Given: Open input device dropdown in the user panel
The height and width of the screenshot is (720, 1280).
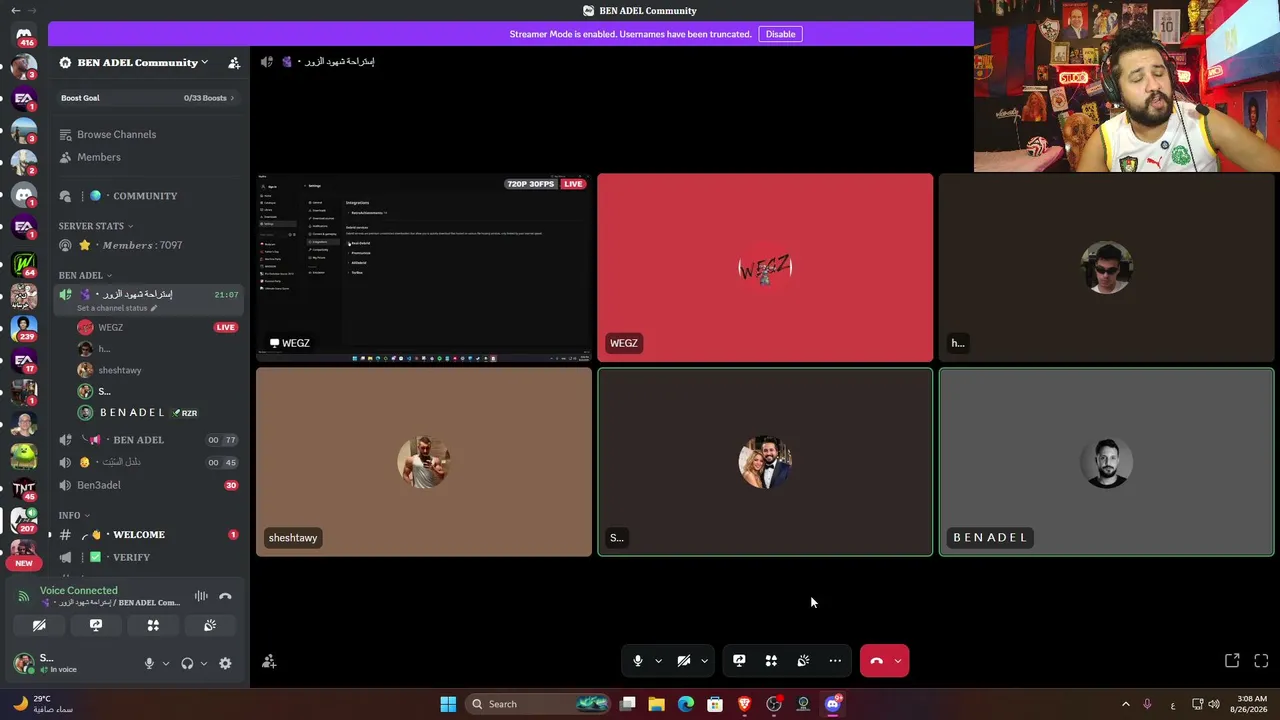Looking at the screenshot, I should (166, 663).
